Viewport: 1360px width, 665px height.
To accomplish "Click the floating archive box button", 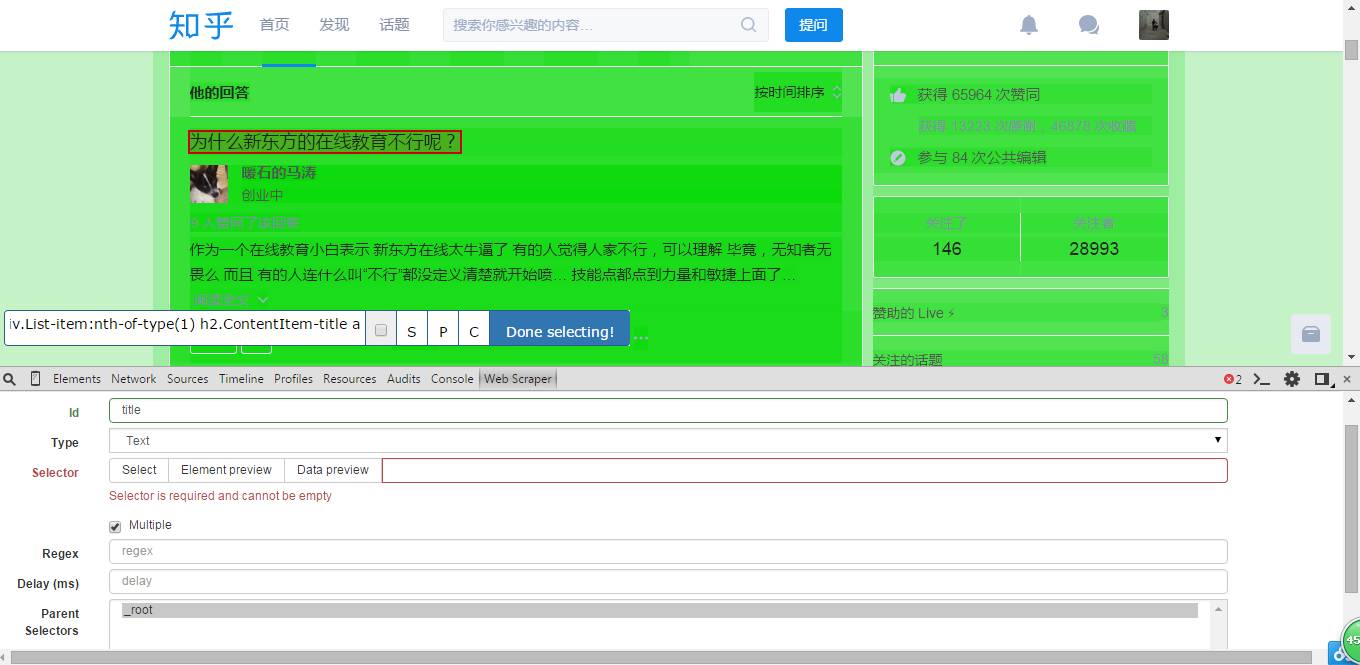I will click(x=1311, y=334).
